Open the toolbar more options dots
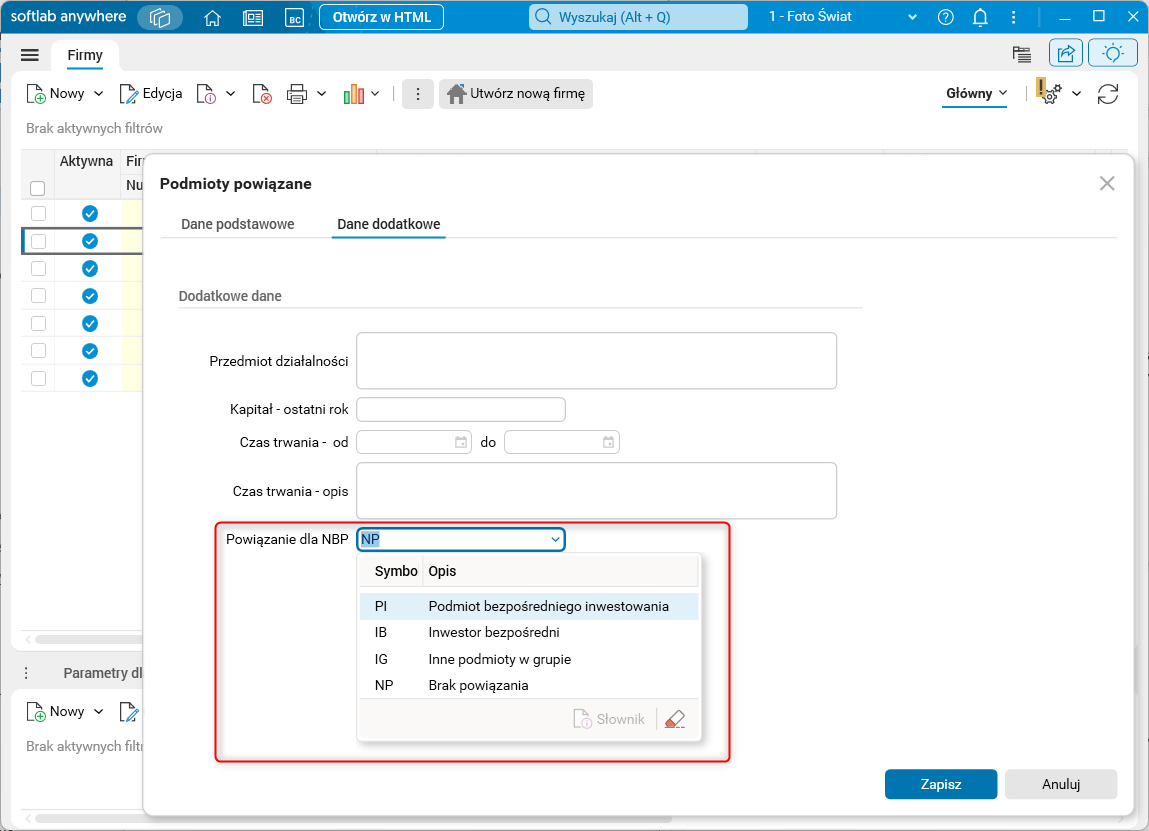 pyautogui.click(x=418, y=94)
